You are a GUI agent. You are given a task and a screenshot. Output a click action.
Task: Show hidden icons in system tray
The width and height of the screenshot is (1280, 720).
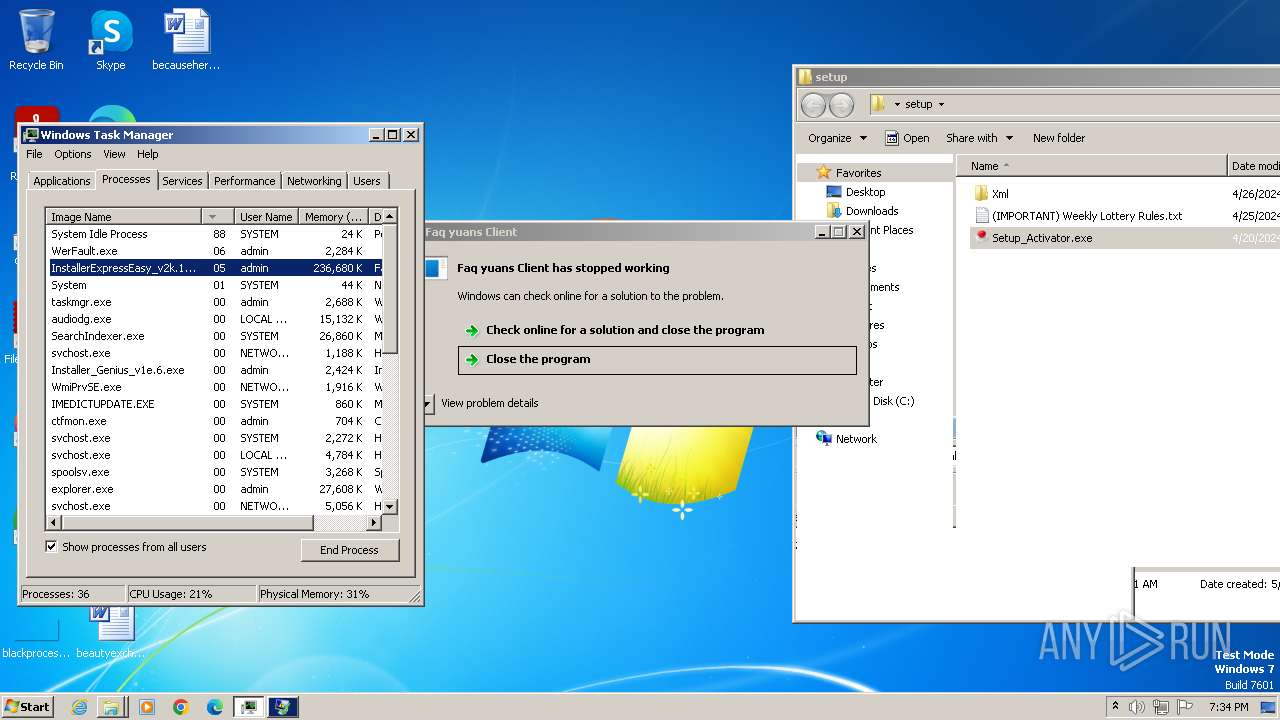[x=1115, y=707]
